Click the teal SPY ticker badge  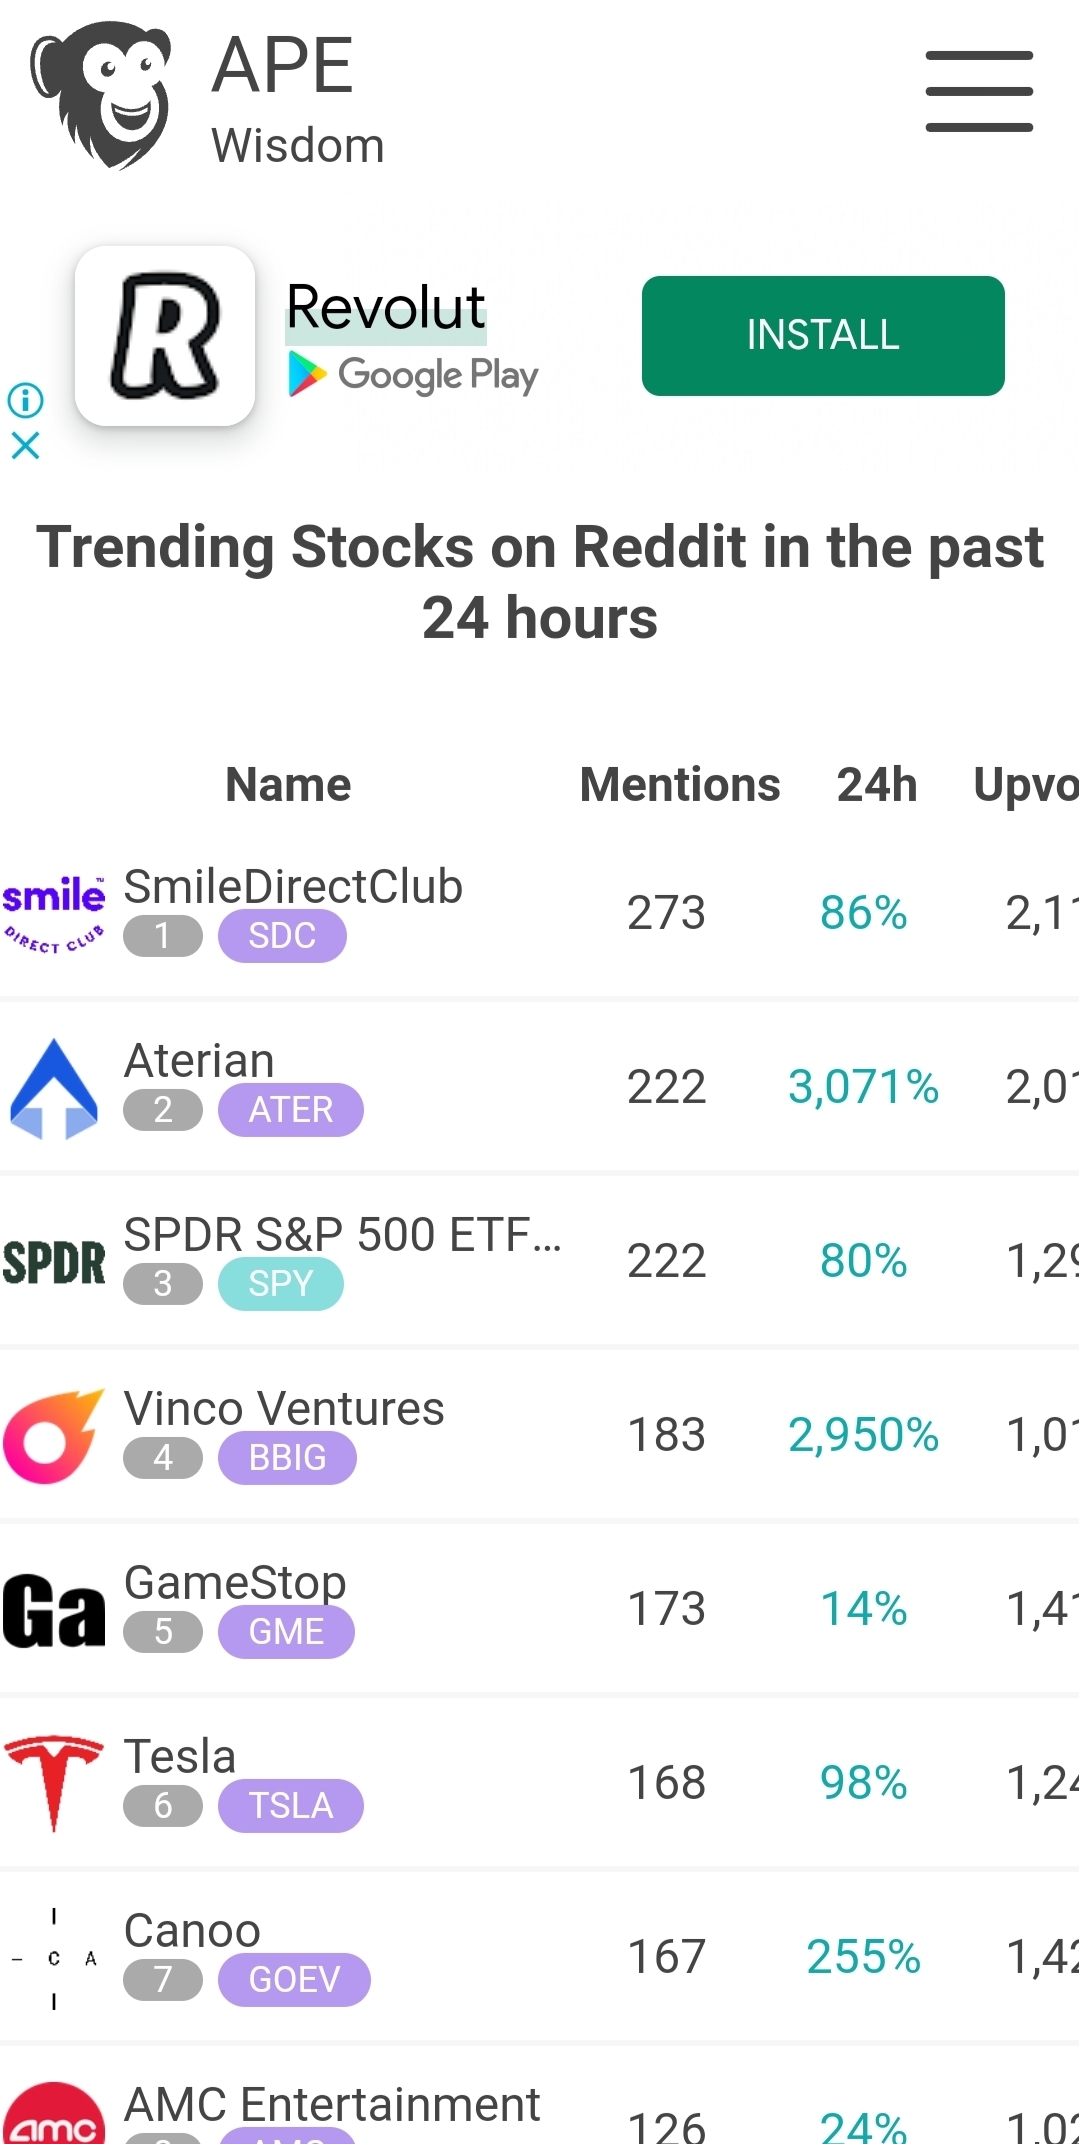click(x=281, y=1284)
